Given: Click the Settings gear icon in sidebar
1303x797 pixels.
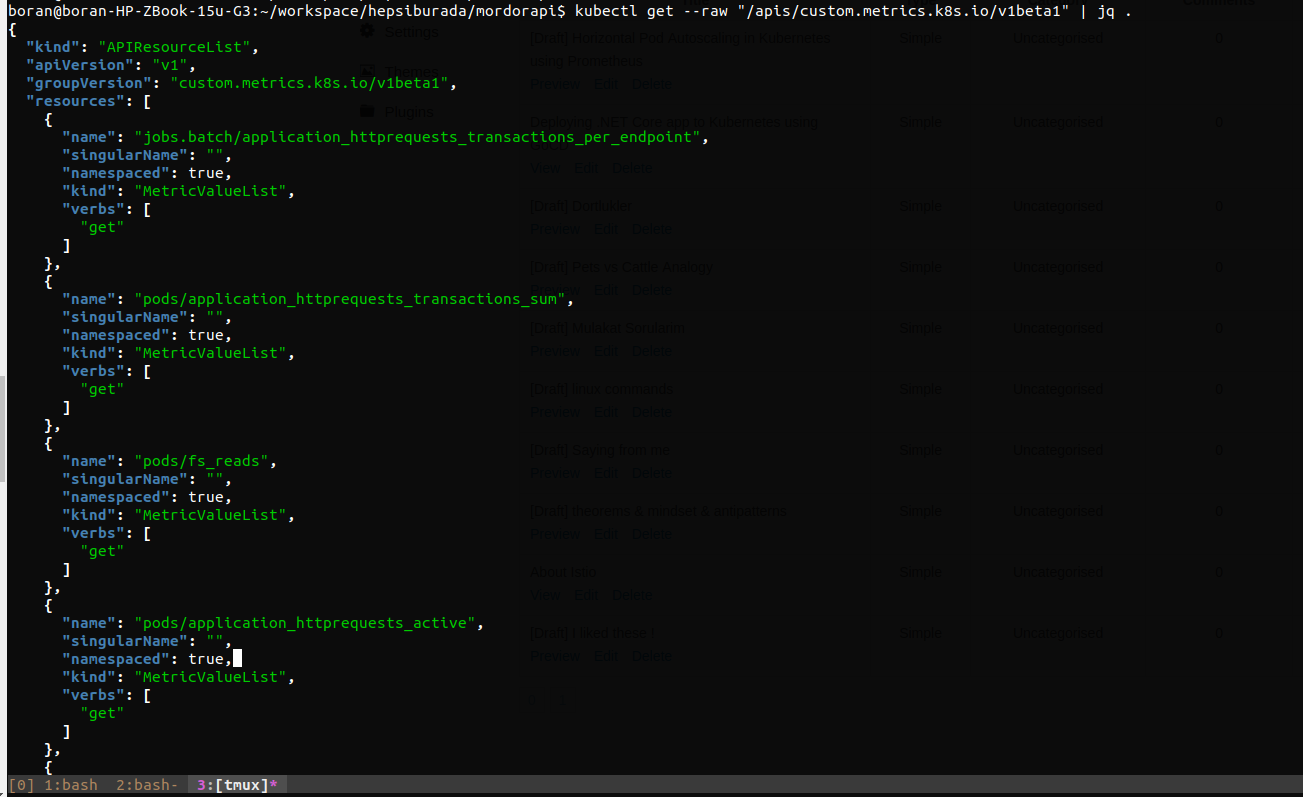Looking at the screenshot, I should coord(367,32).
